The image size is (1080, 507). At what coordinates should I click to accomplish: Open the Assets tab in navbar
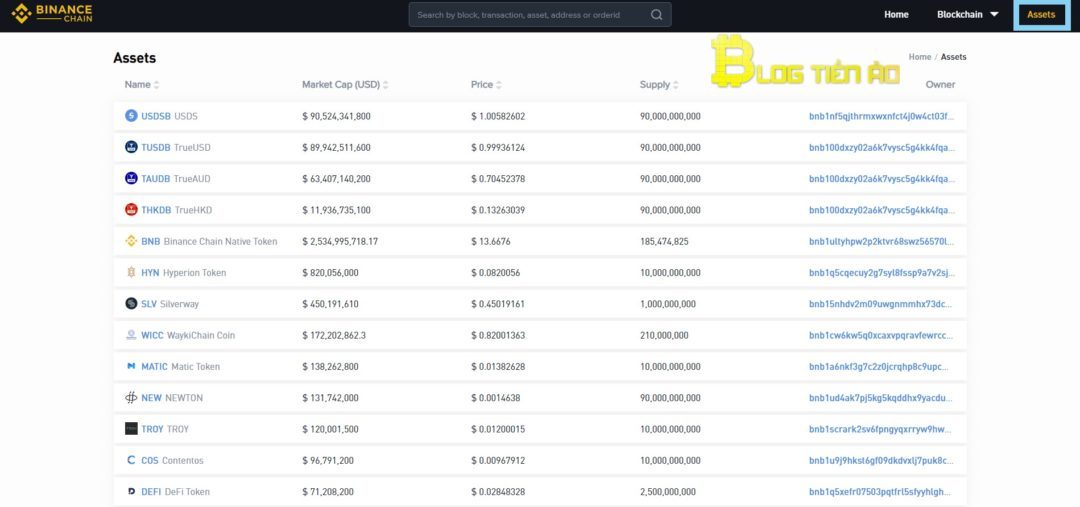[x=1041, y=15]
